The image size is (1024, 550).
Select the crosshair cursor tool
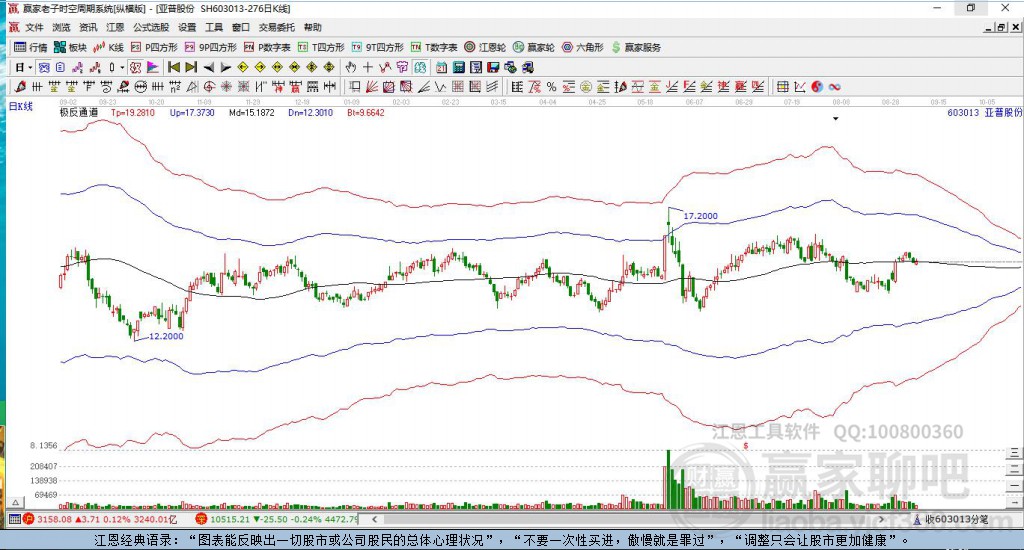click(368, 67)
